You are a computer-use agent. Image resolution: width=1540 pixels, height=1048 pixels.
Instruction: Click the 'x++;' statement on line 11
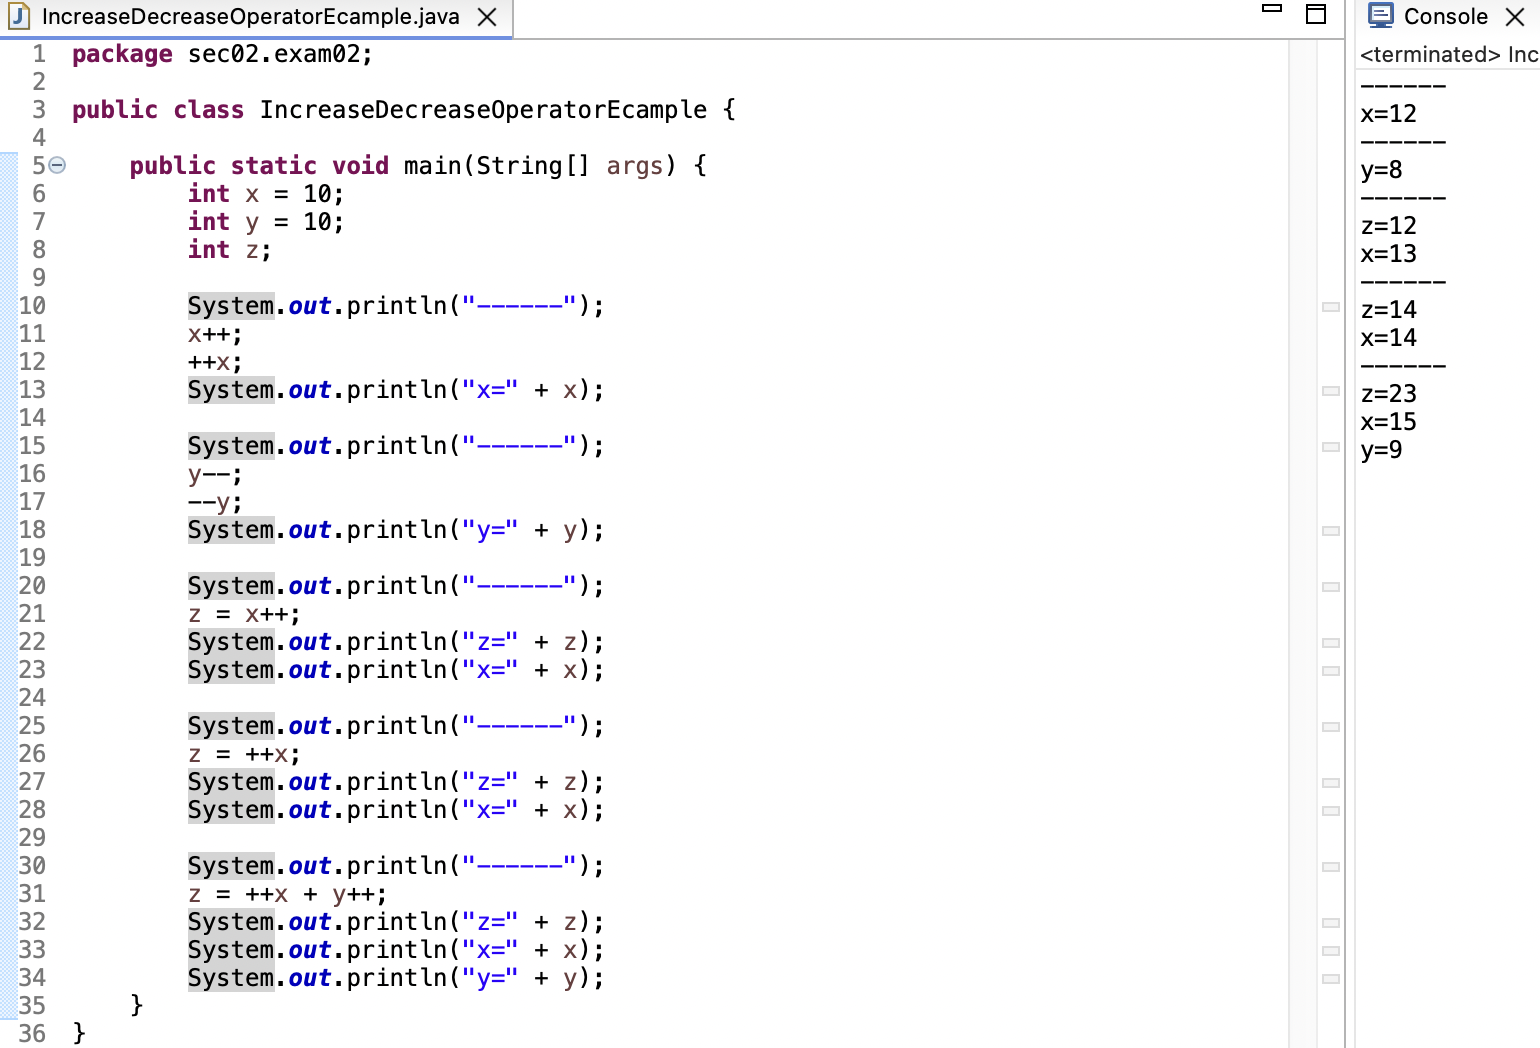click(x=215, y=334)
